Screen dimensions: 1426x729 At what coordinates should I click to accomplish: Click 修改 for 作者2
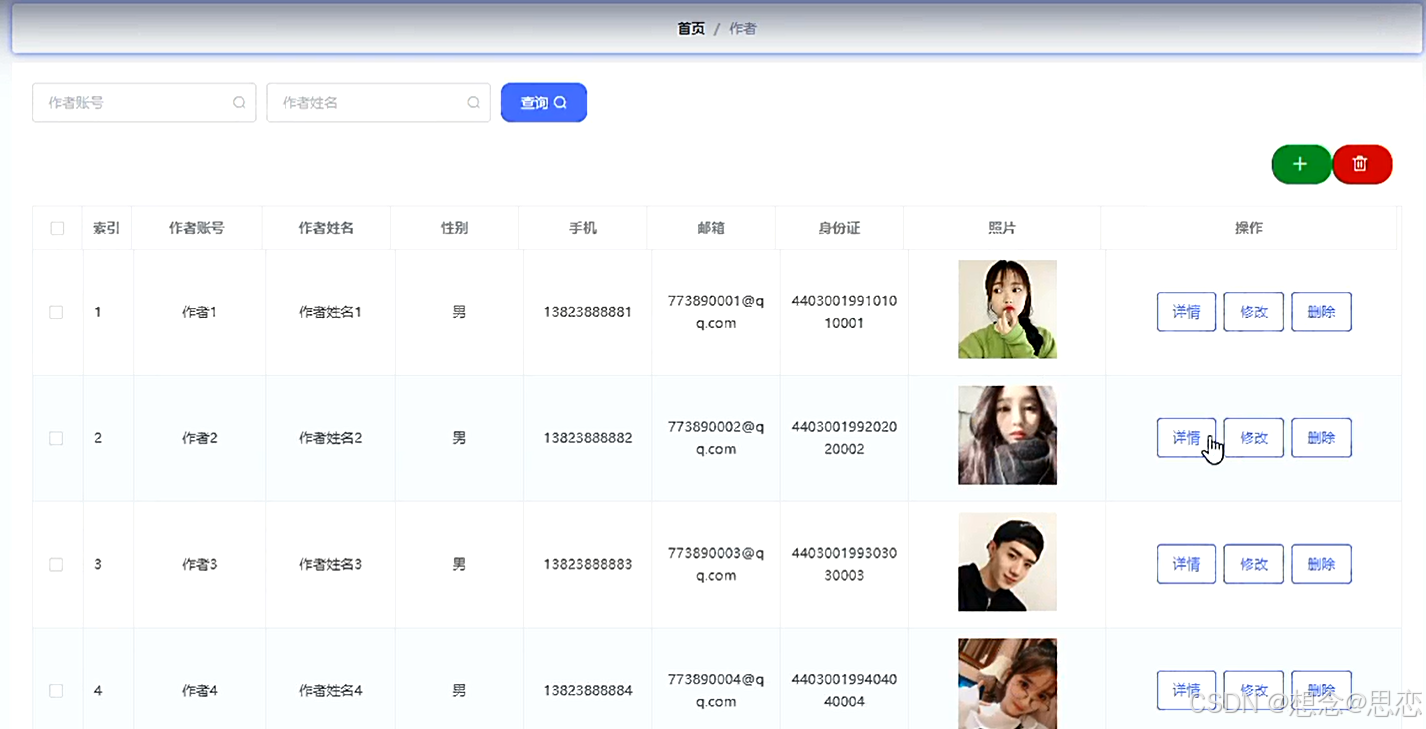(1254, 438)
